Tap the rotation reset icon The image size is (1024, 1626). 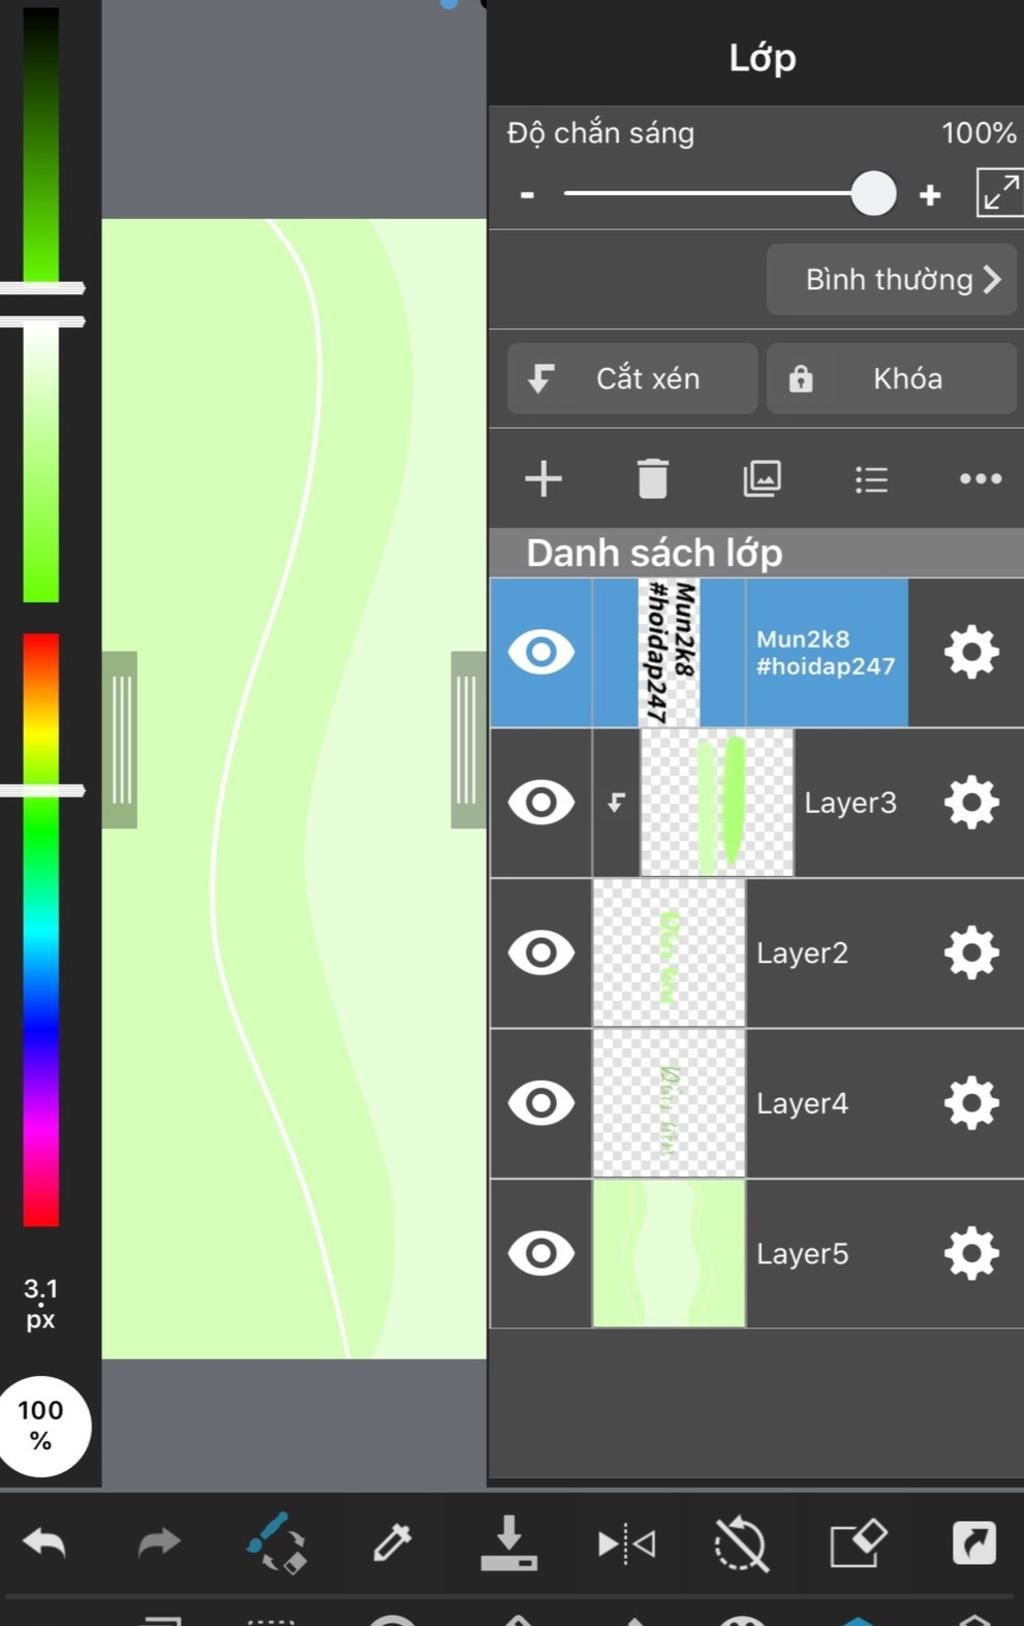click(x=741, y=1543)
